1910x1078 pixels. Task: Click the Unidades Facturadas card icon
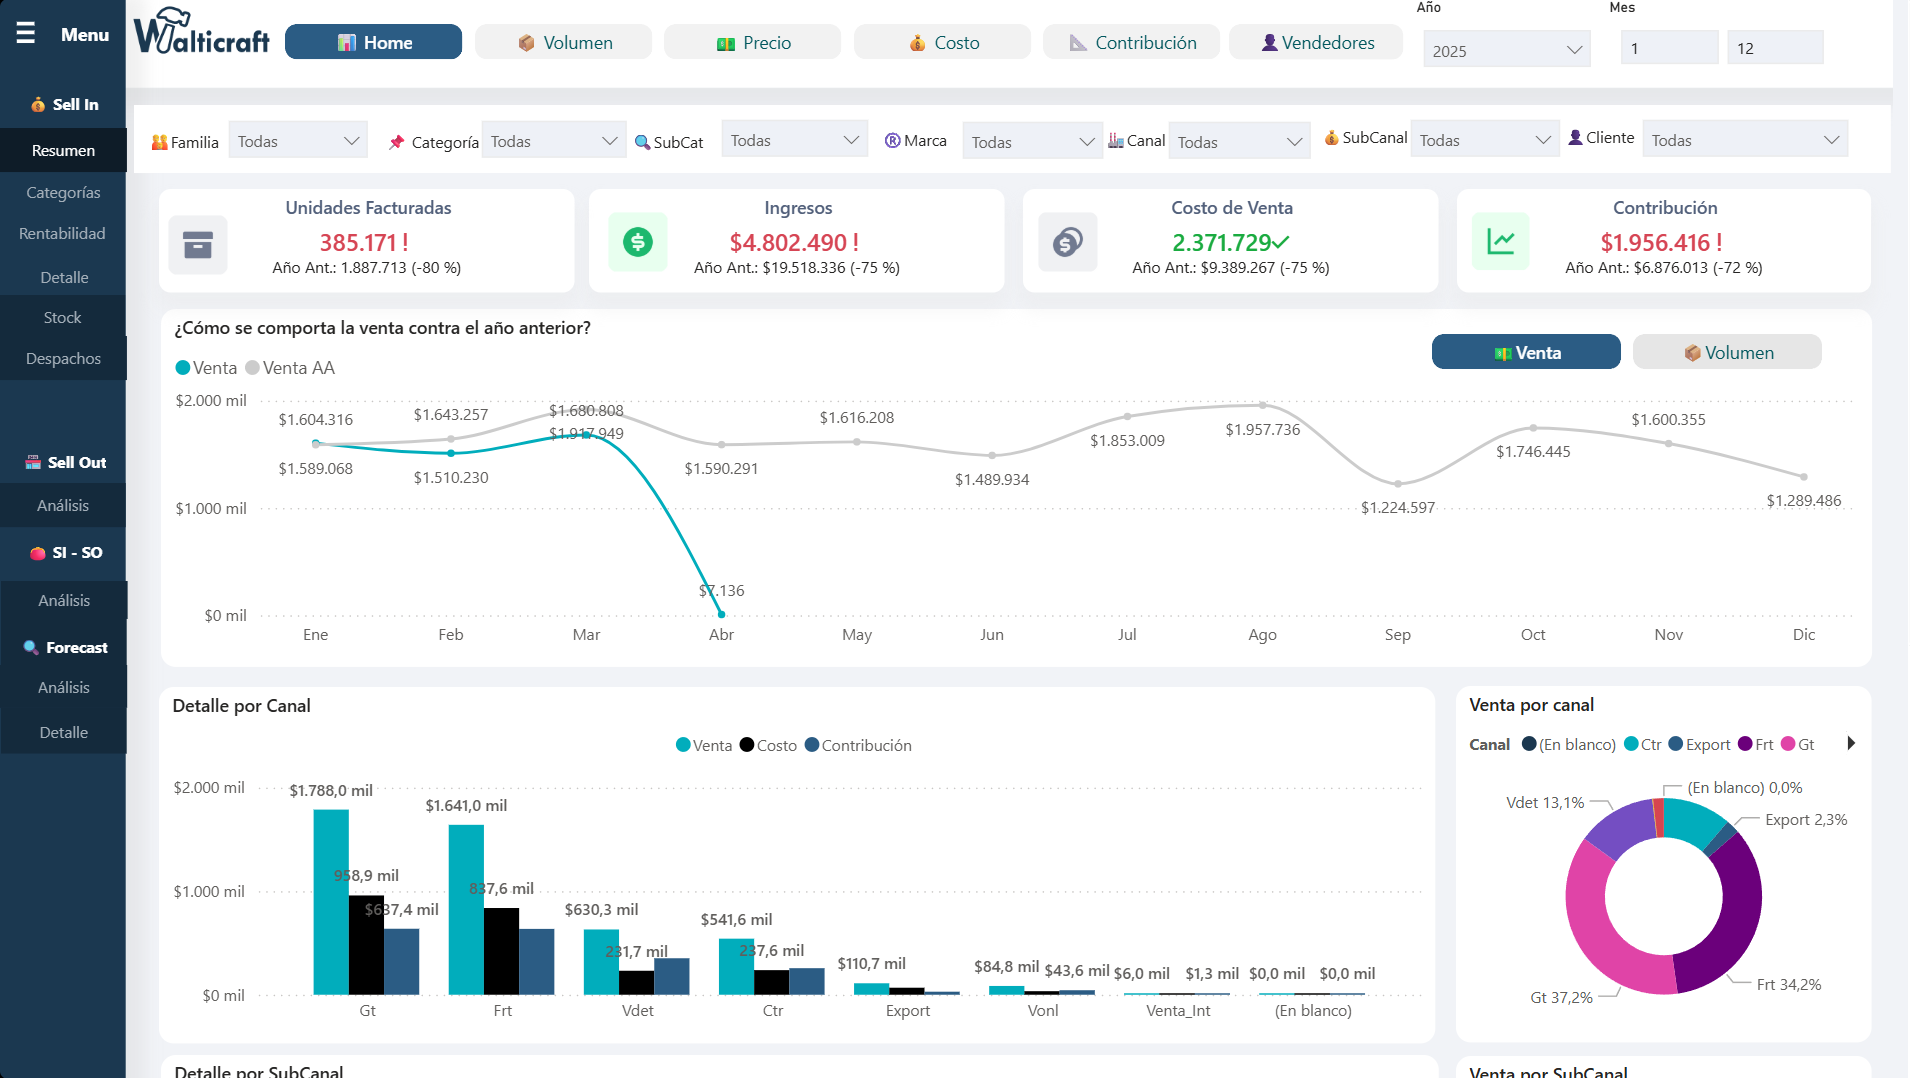[199, 244]
